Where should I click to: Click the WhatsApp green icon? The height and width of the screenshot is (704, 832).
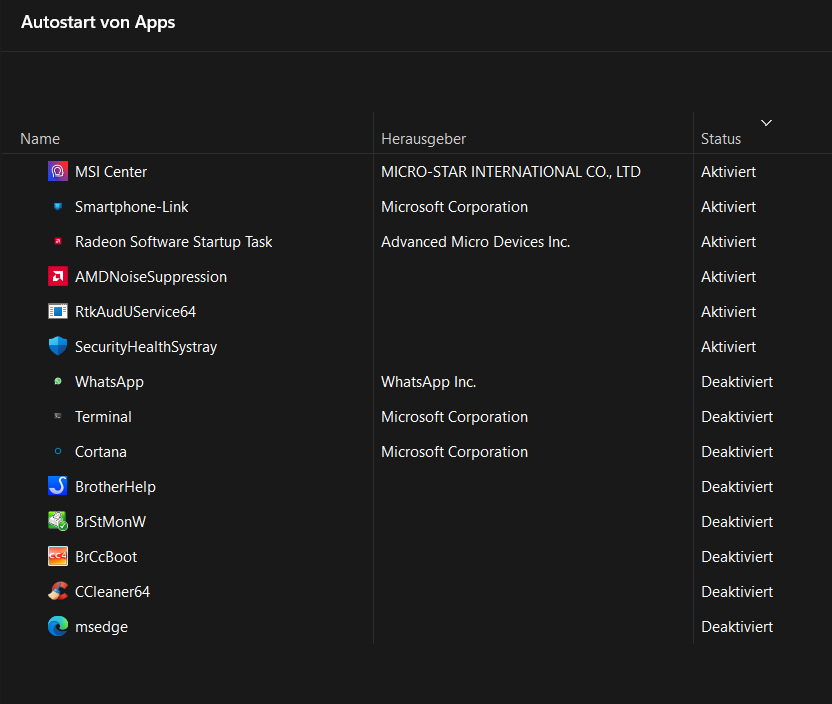pos(58,382)
